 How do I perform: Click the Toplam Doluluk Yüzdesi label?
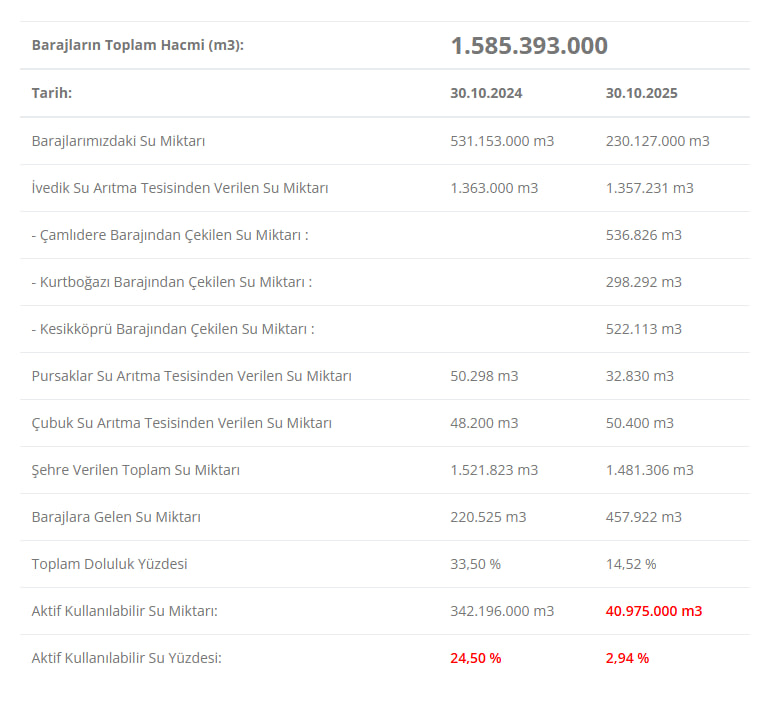point(109,564)
